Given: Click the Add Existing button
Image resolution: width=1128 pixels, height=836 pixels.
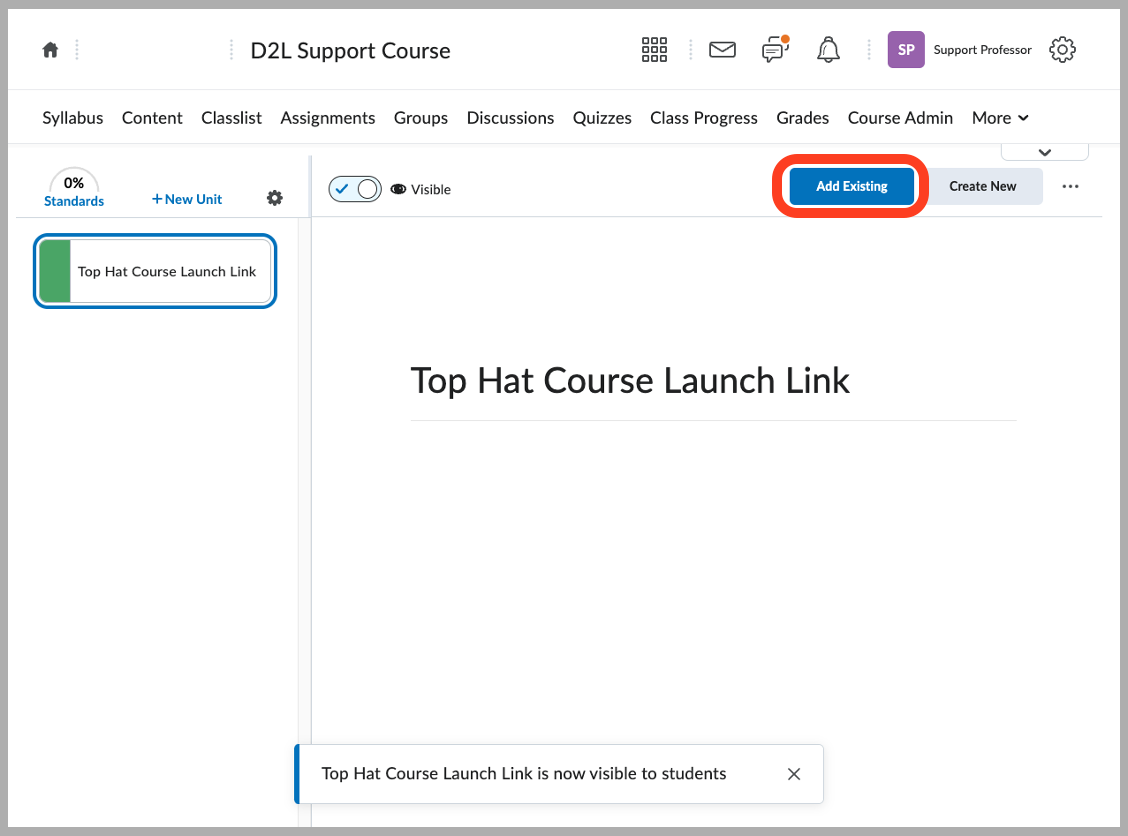Looking at the screenshot, I should [851, 186].
